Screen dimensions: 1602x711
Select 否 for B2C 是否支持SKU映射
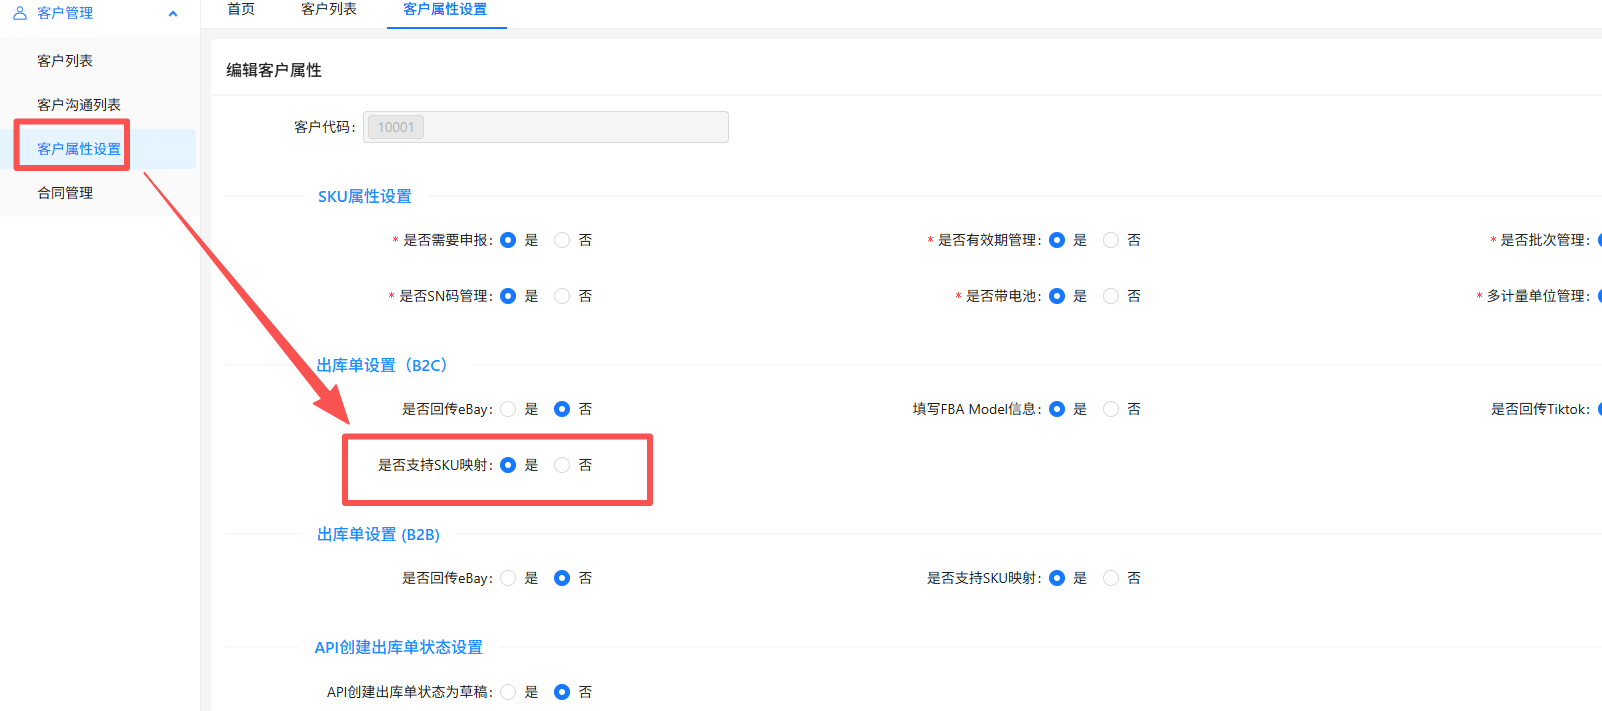click(x=562, y=465)
